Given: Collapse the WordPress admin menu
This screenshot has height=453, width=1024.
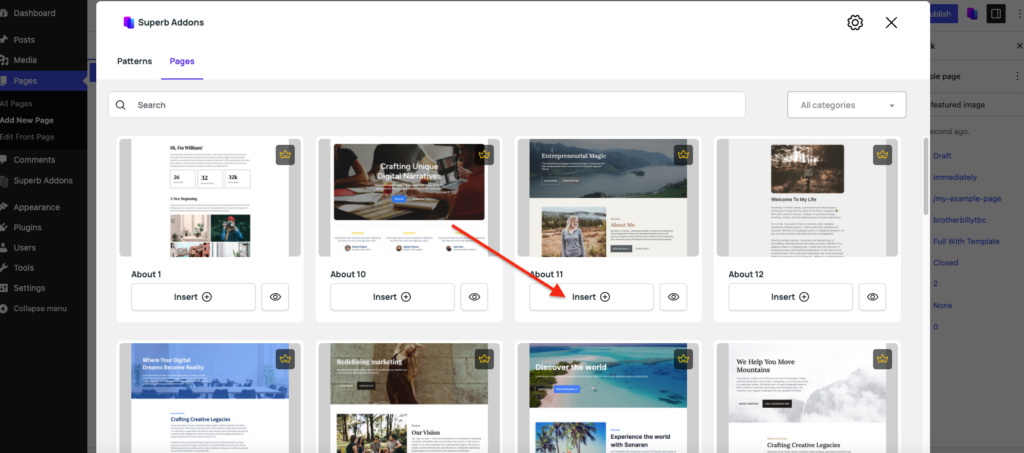Looking at the screenshot, I should (40, 309).
